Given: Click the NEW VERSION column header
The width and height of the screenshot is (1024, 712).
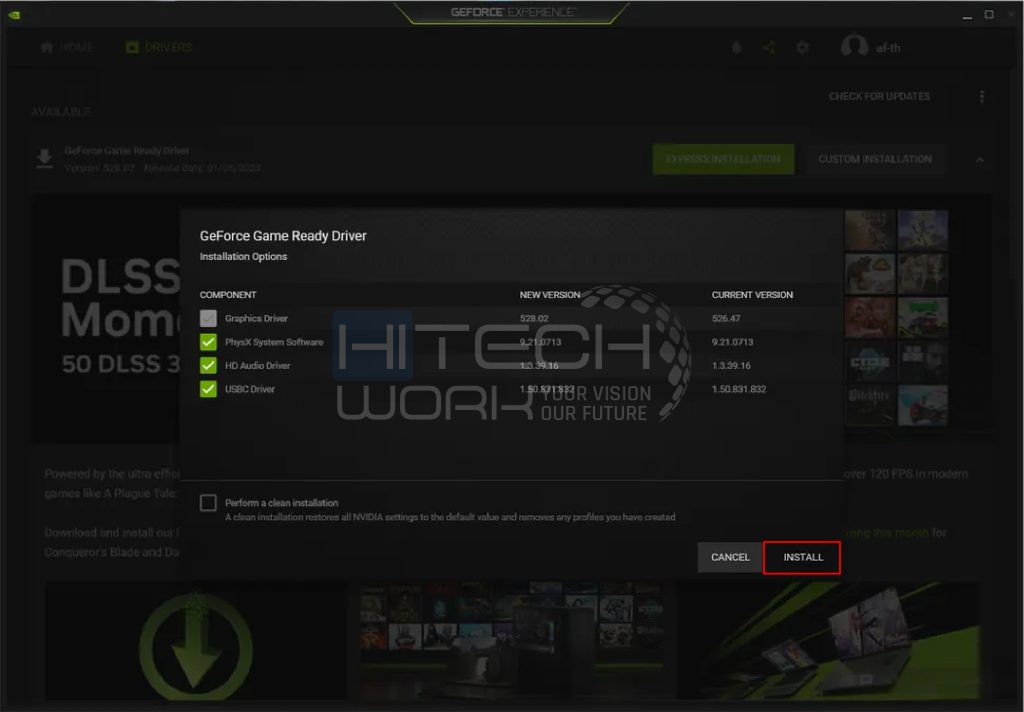Looking at the screenshot, I should pyautogui.click(x=549, y=295).
